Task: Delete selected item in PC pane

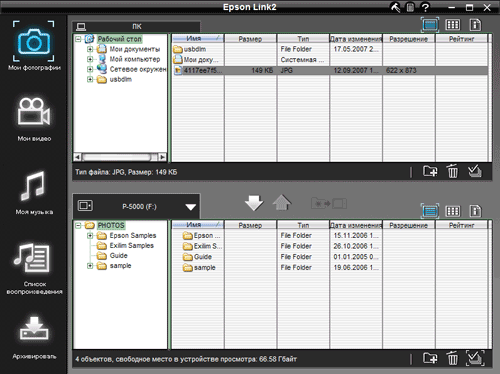Action: pyautogui.click(x=452, y=171)
